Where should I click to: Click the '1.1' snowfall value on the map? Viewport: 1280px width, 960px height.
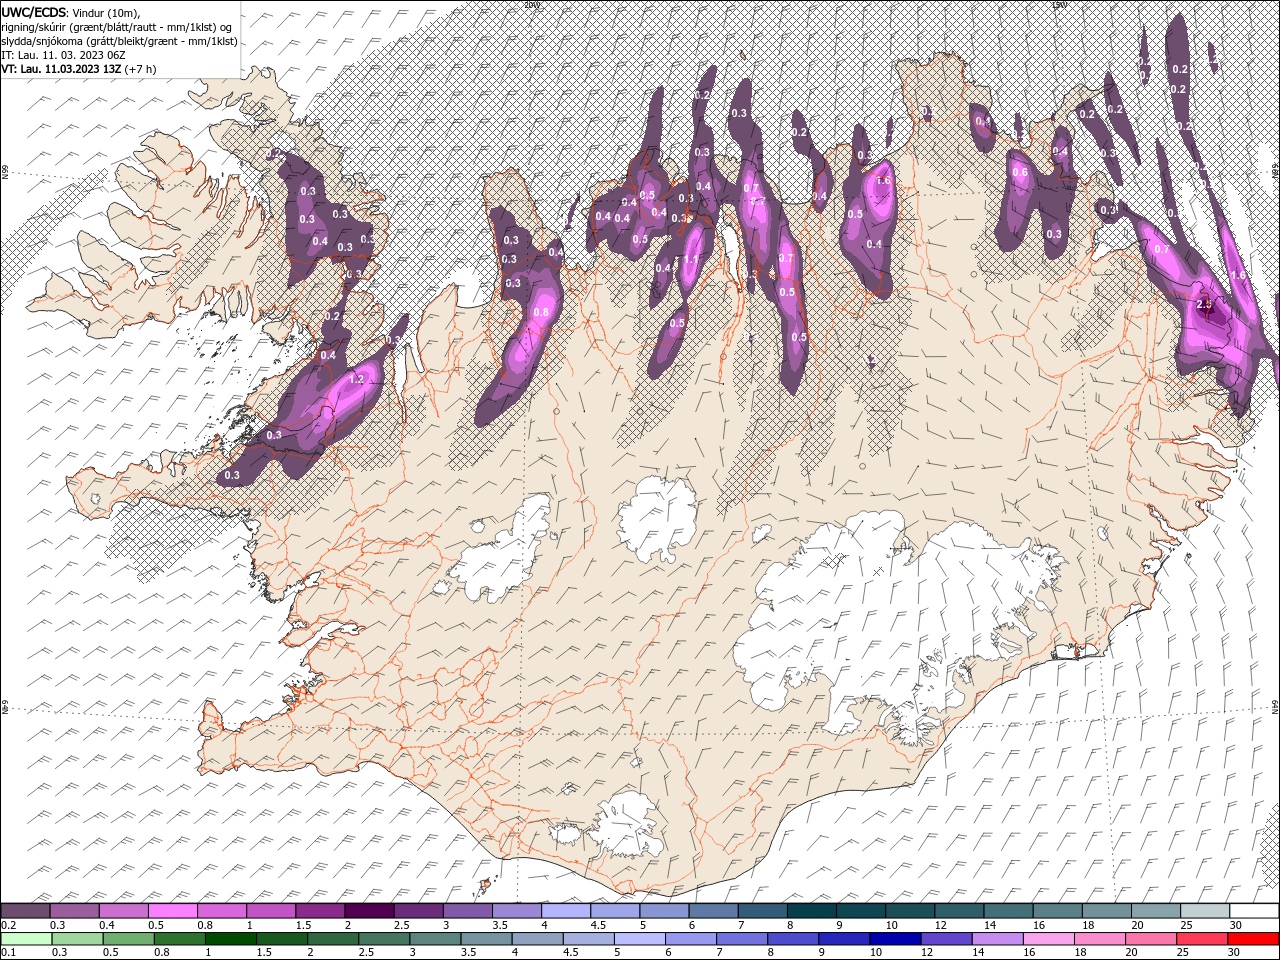690,260
